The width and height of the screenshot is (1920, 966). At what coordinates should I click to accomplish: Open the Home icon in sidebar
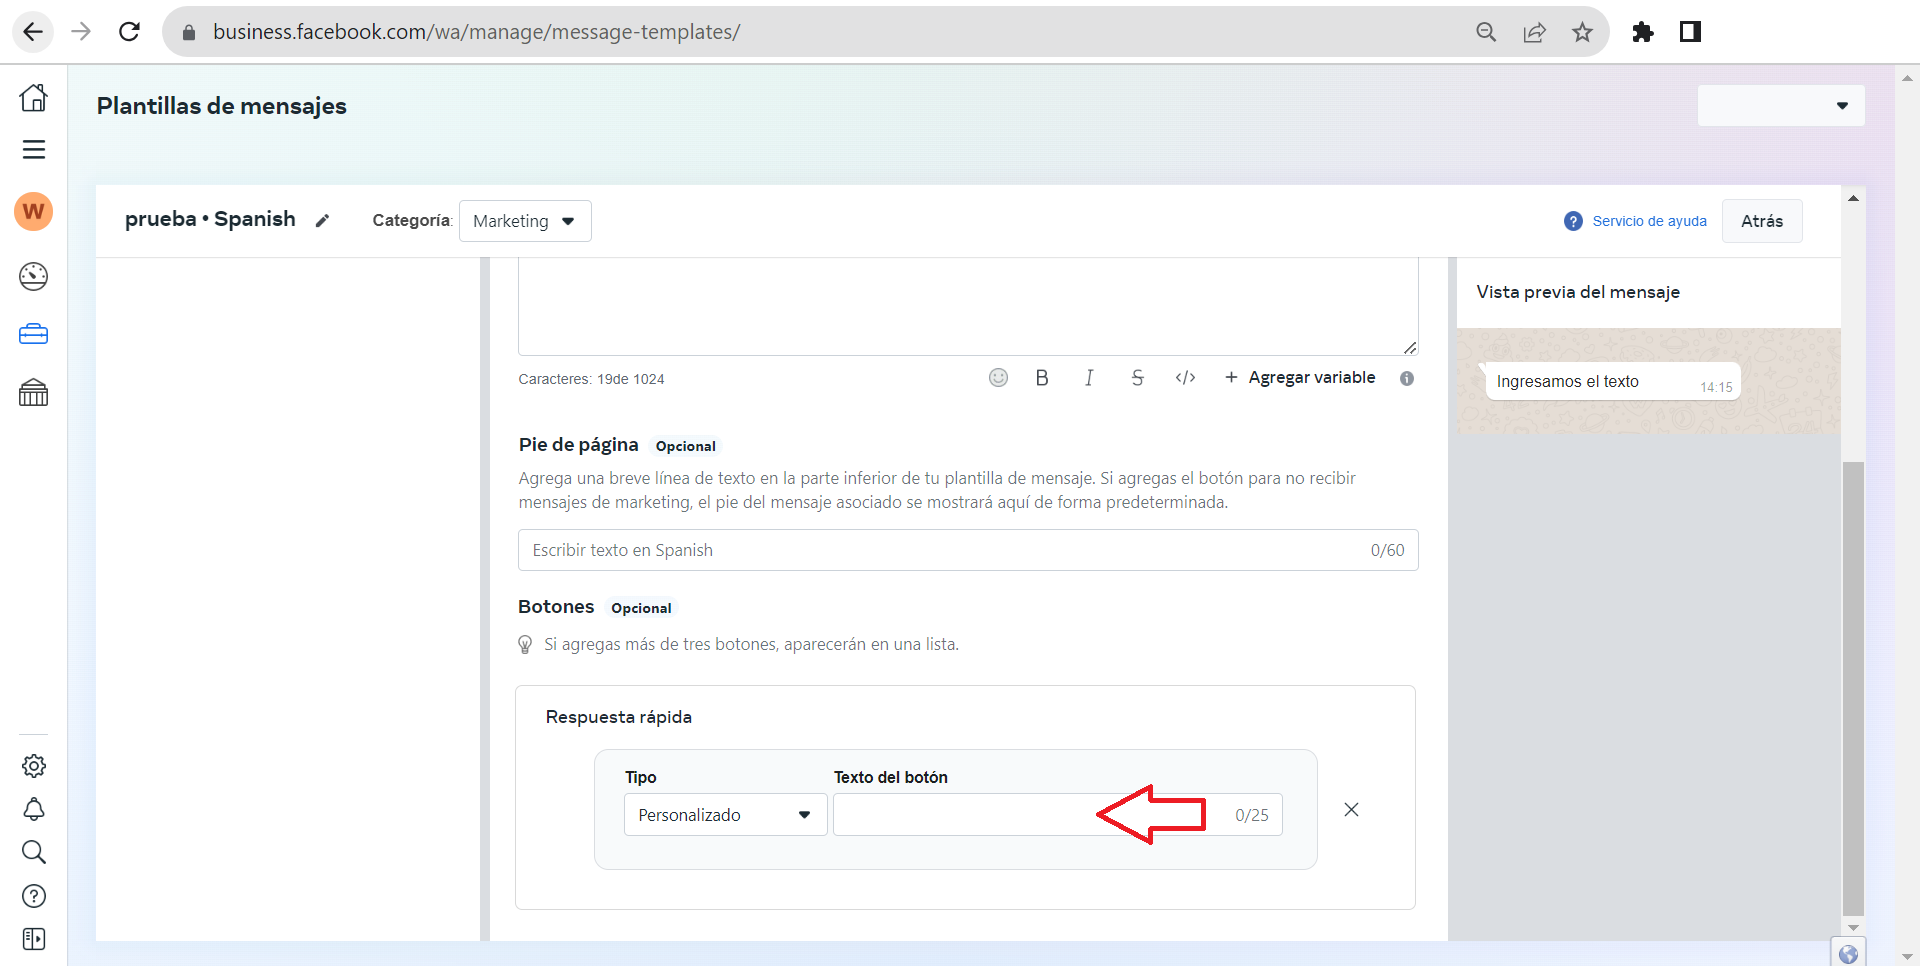34,98
